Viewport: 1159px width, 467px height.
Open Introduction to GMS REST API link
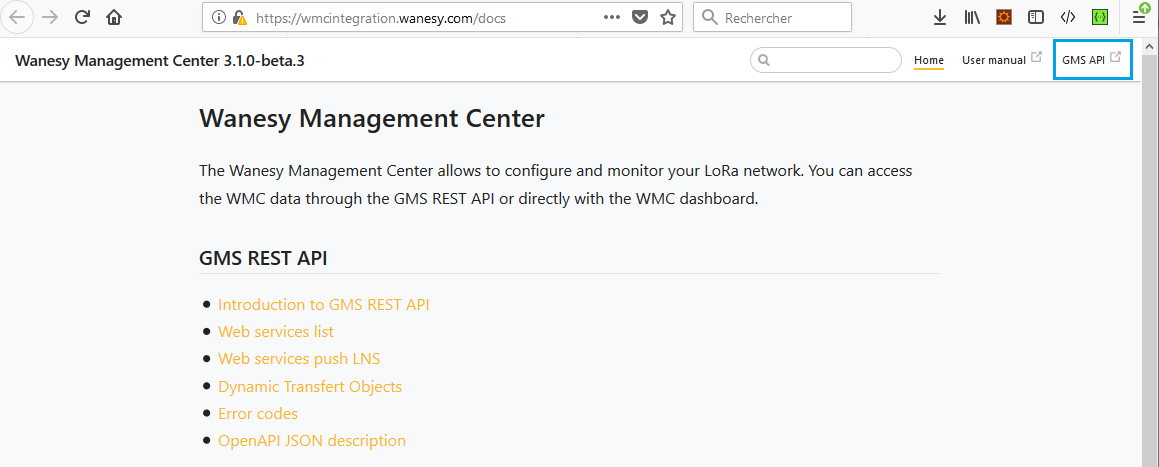[x=323, y=305]
